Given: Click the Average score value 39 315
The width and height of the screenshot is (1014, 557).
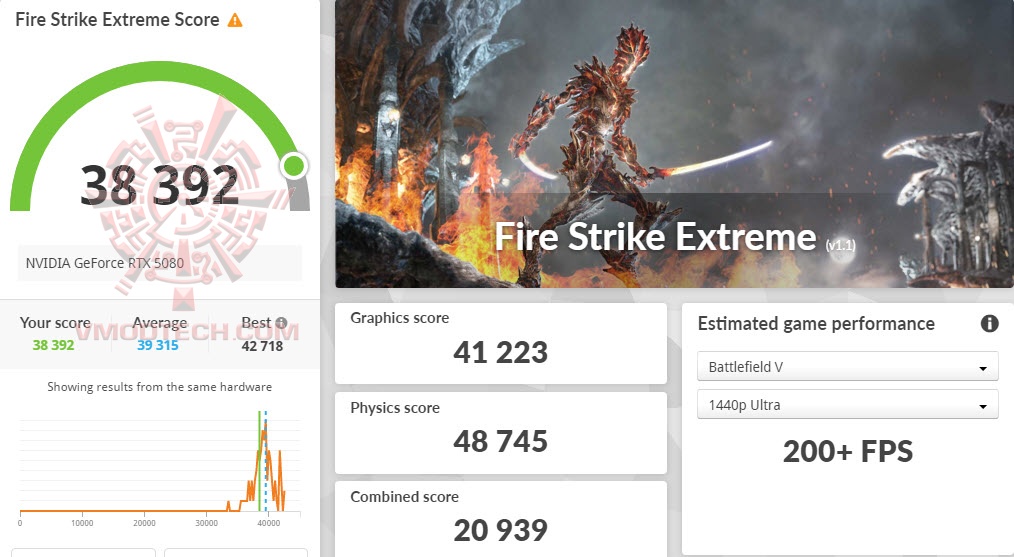Looking at the screenshot, I should [x=157, y=345].
